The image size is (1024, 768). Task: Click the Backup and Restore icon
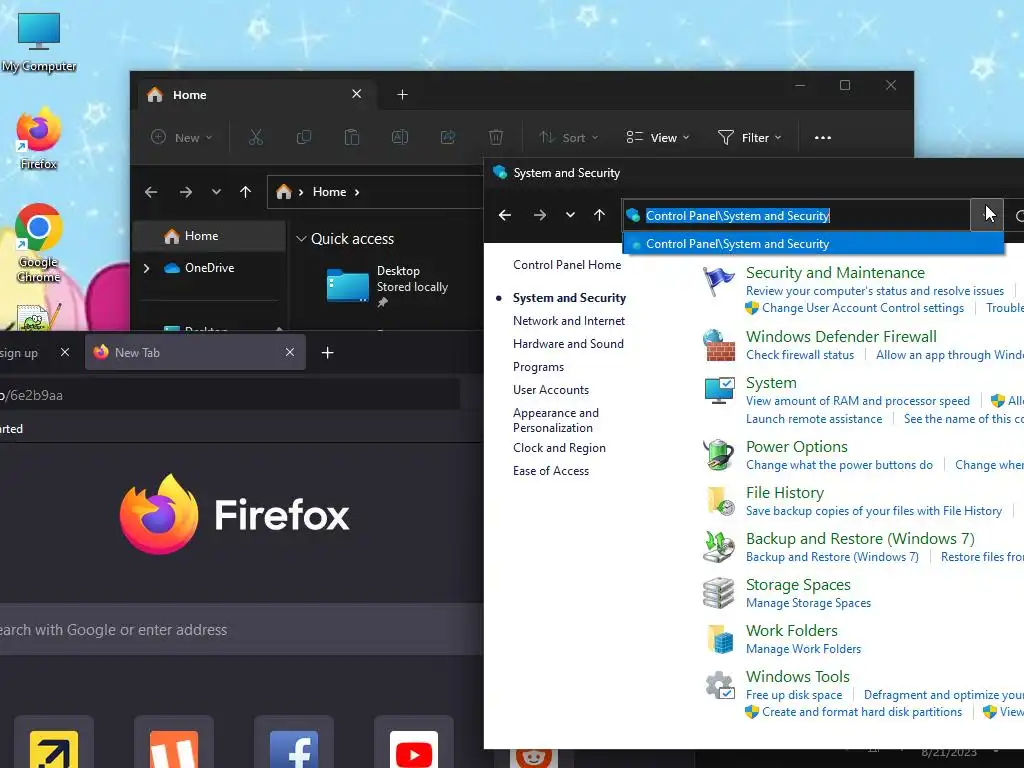(718, 547)
